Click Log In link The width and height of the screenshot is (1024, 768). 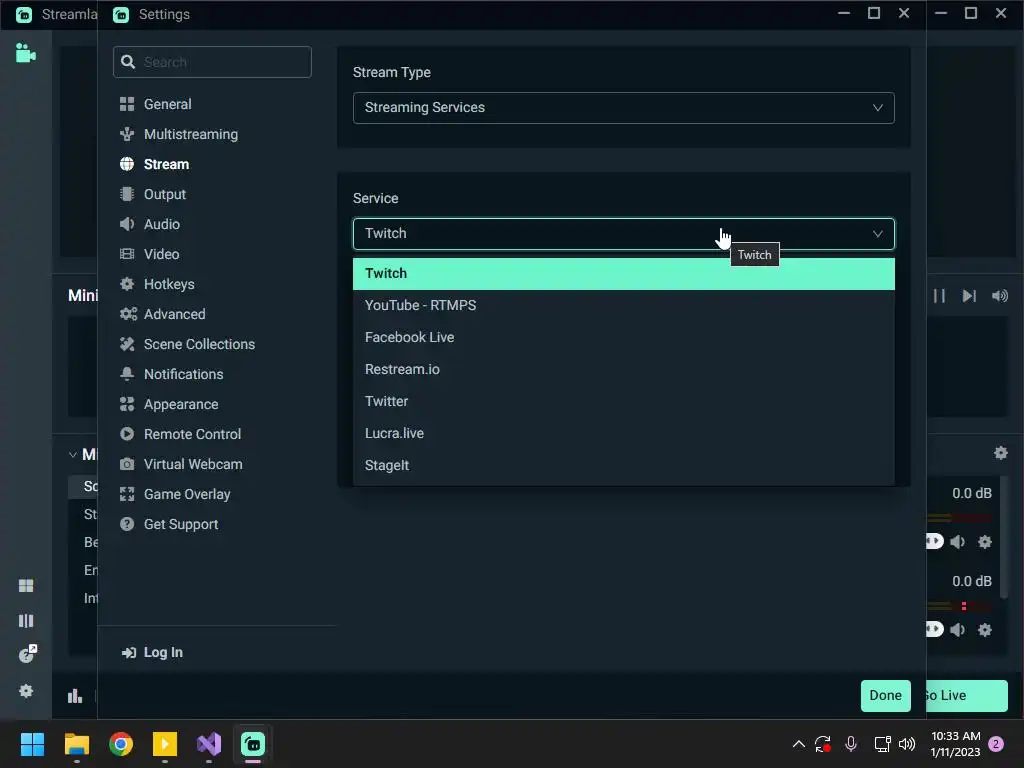tap(163, 652)
